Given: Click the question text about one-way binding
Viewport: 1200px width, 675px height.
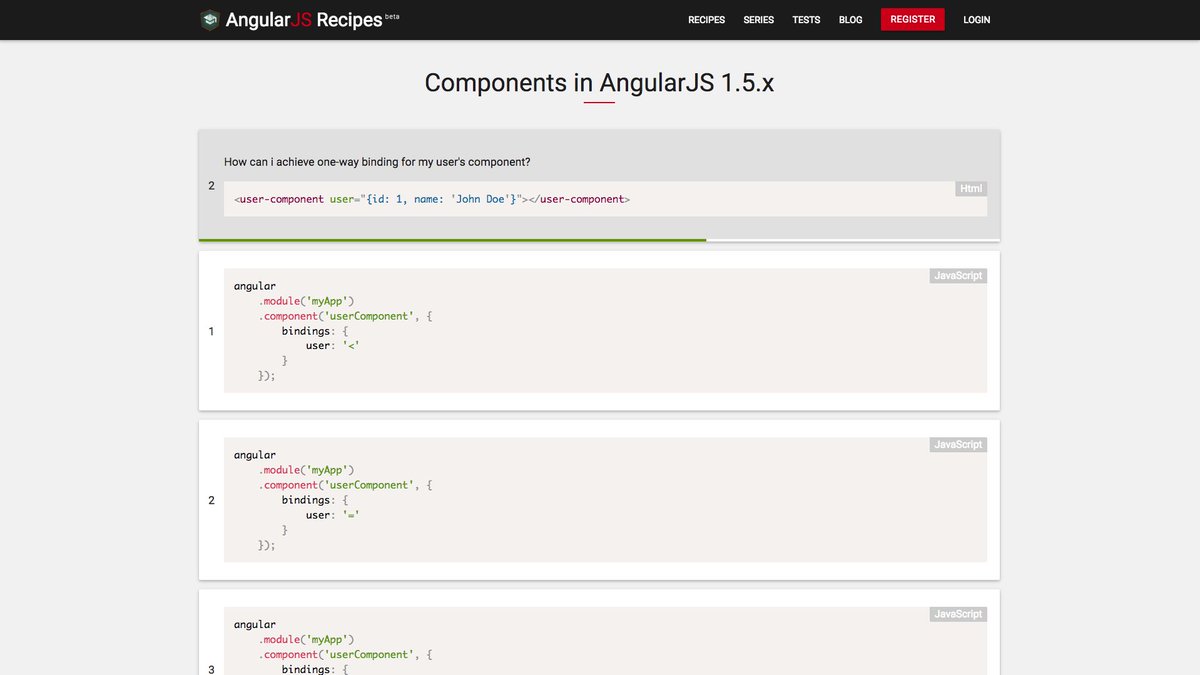Looking at the screenshot, I should click(x=377, y=162).
